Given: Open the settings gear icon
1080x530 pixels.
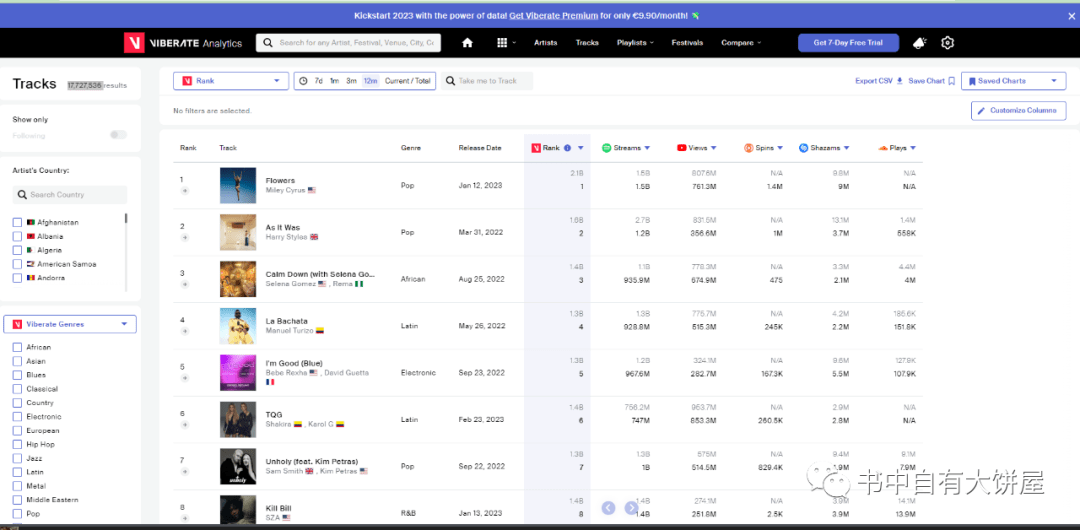Looking at the screenshot, I should 947,43.
